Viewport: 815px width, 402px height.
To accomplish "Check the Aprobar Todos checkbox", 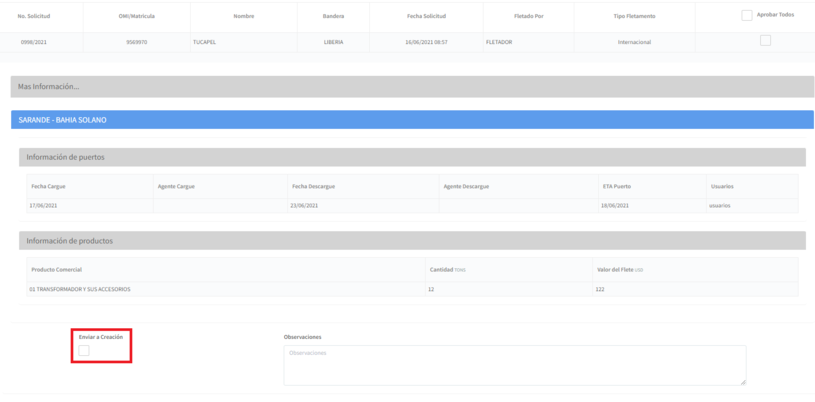I will tap(747, 16).
